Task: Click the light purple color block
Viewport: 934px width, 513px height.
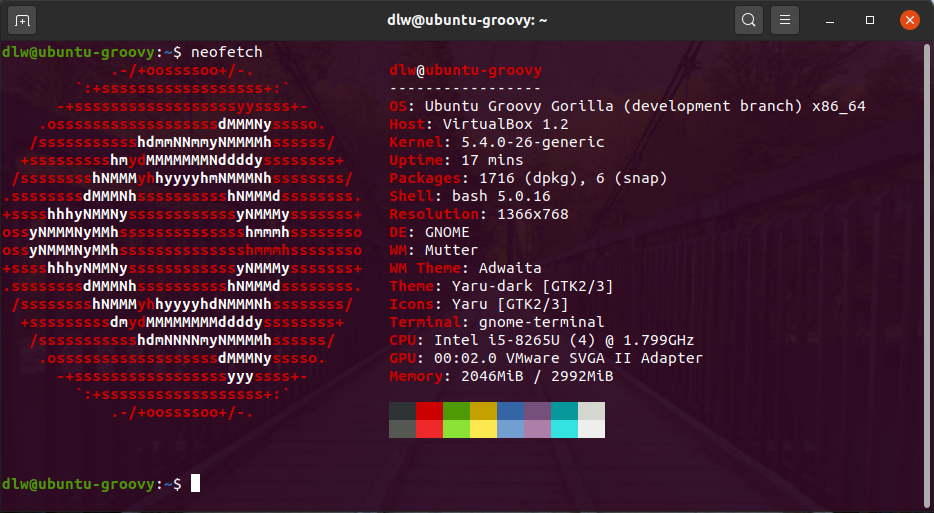Action: pos(537,429)
